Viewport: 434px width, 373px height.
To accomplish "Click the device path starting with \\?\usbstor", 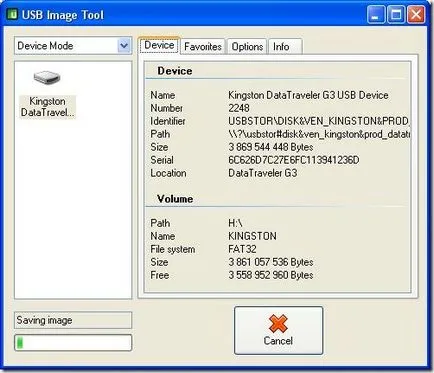I will coord(319,134).
